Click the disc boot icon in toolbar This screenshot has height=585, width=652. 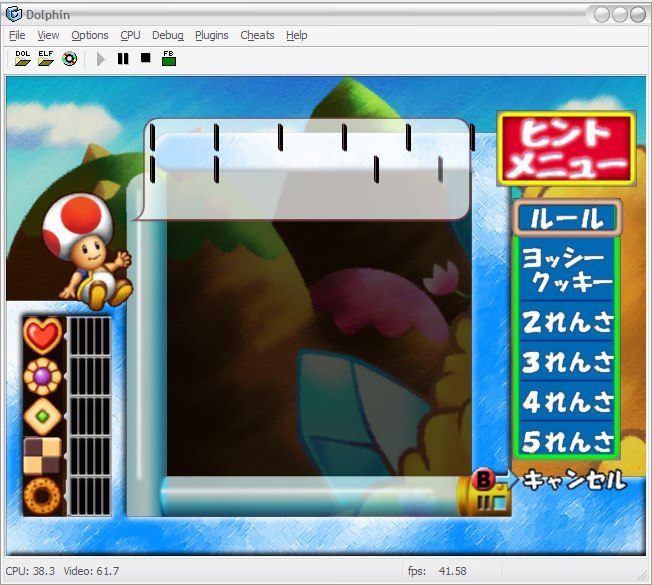click(x=69, y=59)
